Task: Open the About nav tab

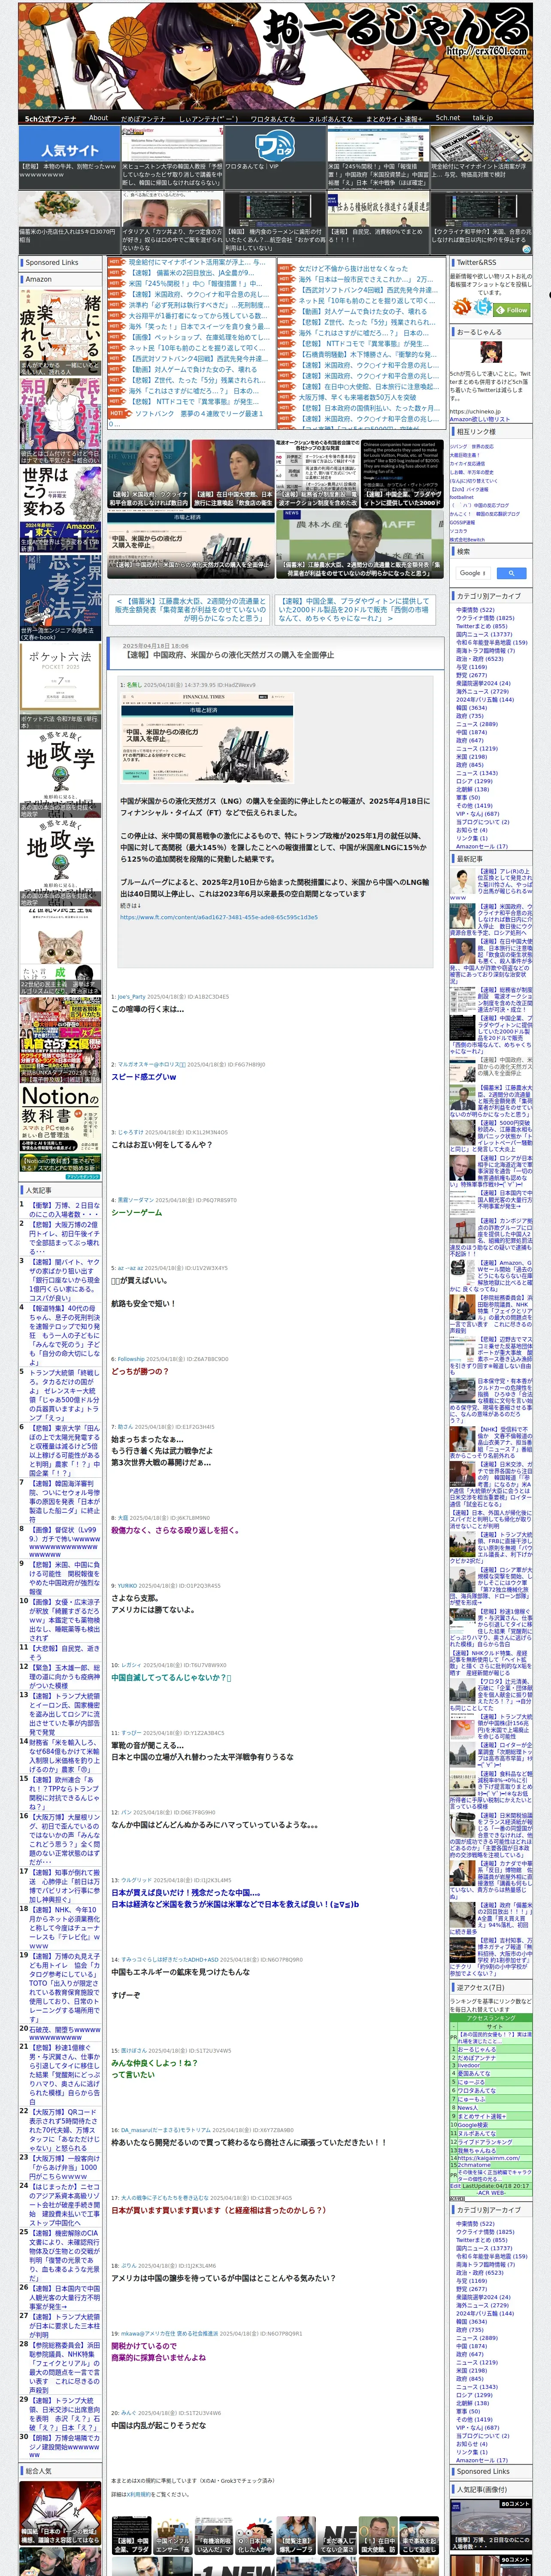Action: coord(98,118)
